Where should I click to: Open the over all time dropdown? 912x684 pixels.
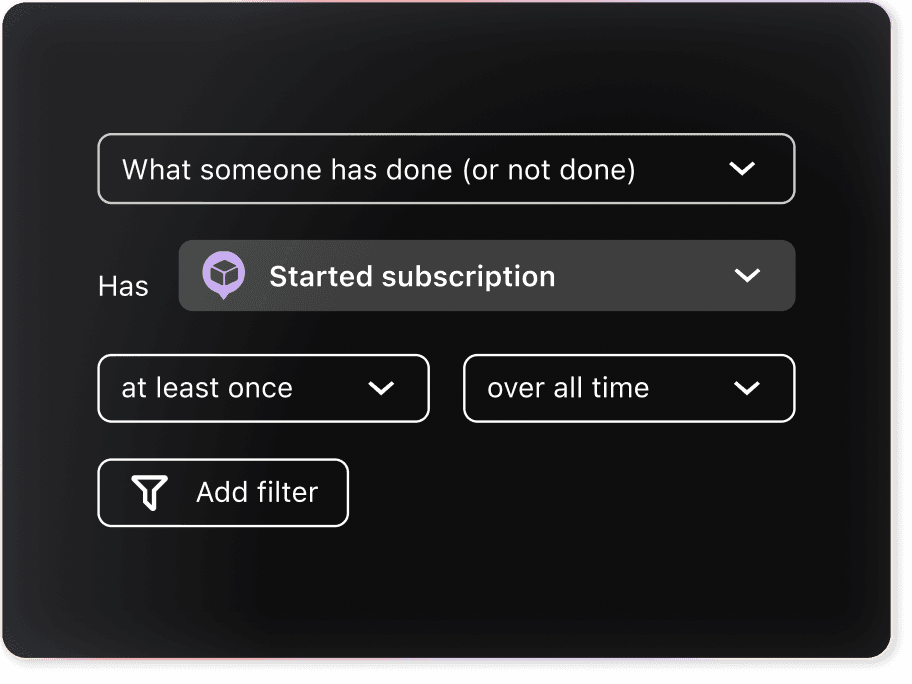pyautogui.click(x=629, y=388)
